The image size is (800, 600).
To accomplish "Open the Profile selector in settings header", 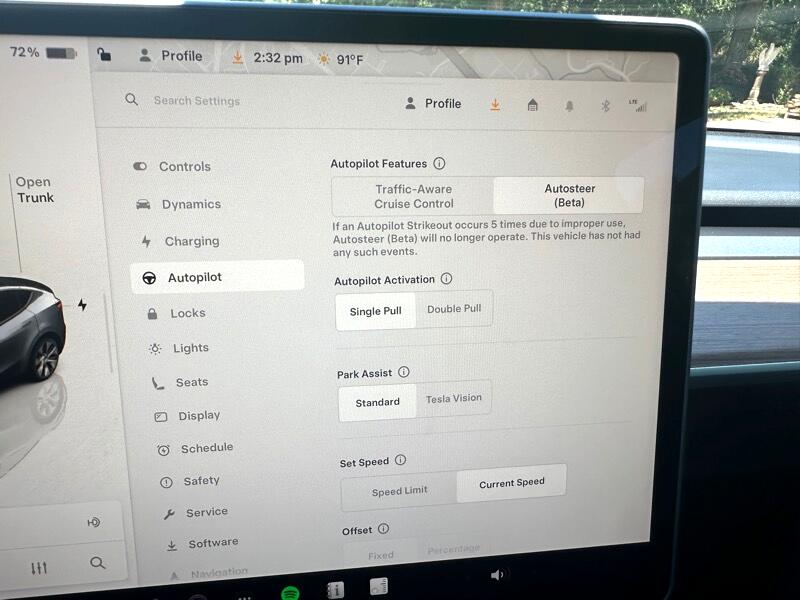I will (433, 103).
